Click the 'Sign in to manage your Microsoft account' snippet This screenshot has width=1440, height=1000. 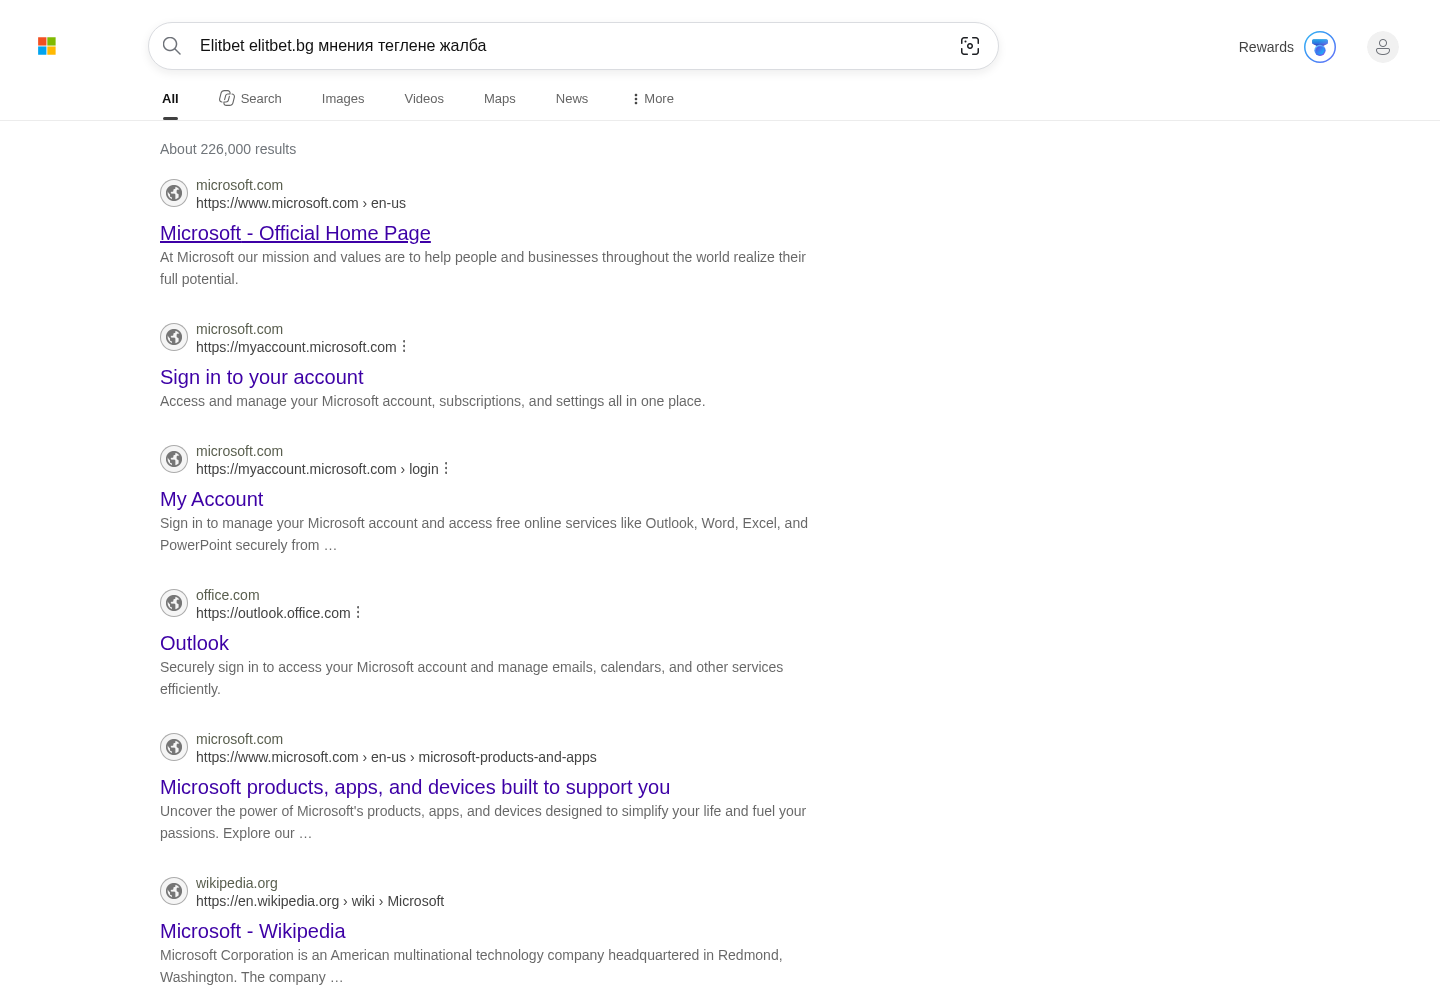point(484,534)
